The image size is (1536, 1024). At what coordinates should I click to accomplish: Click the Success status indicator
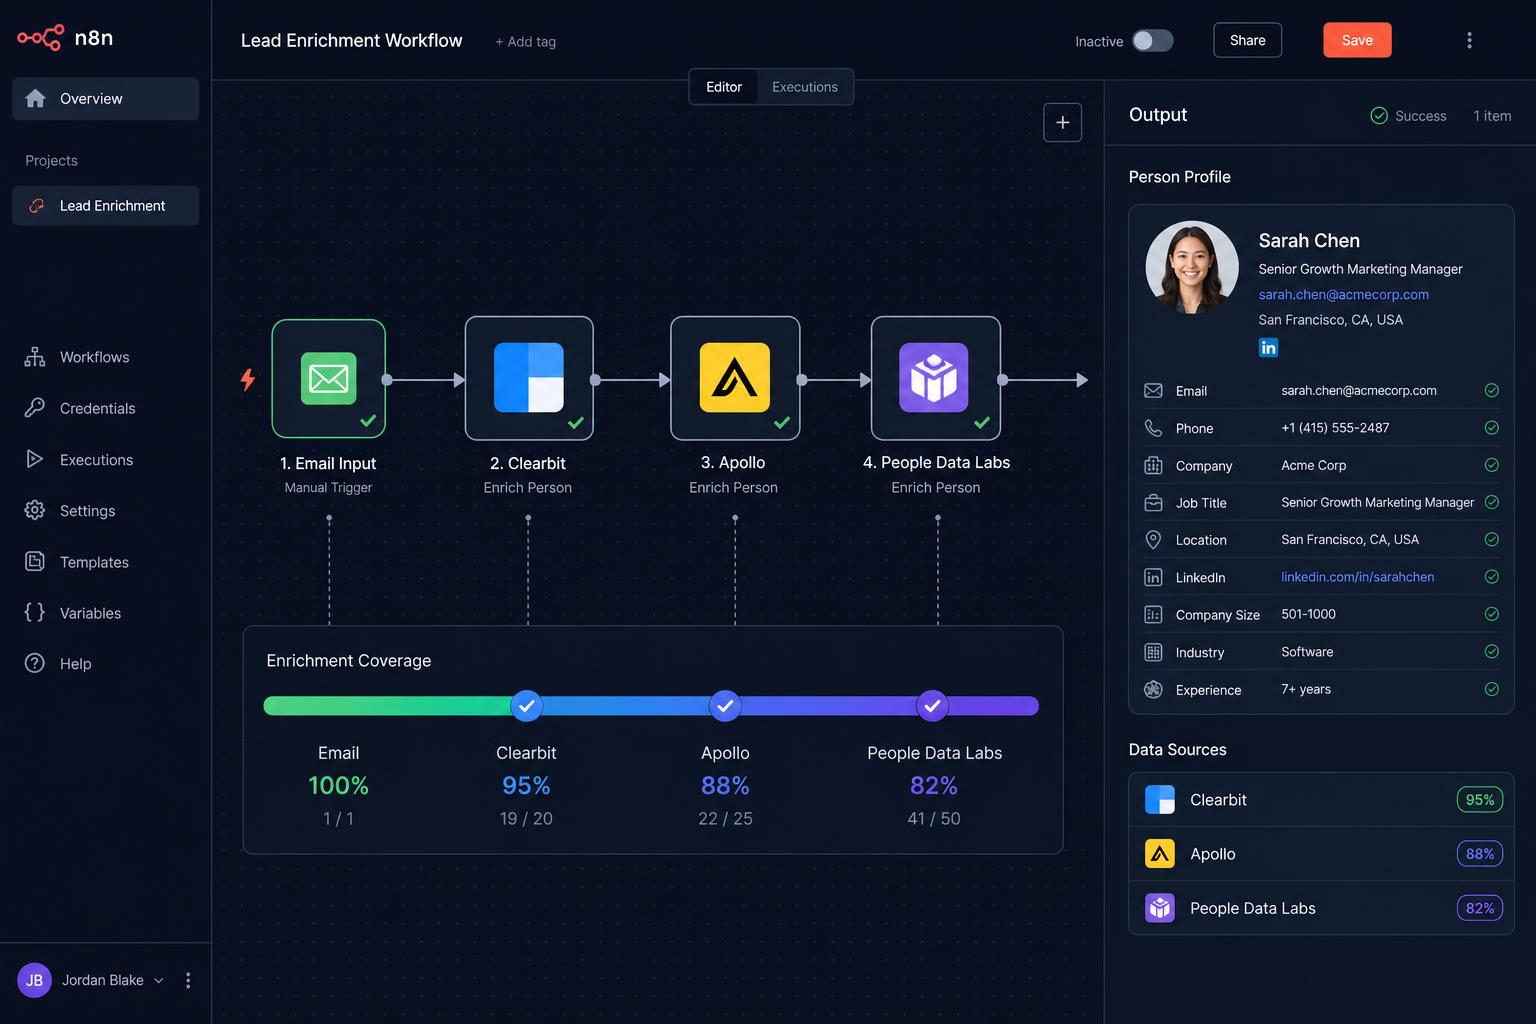click(1408, 116)
